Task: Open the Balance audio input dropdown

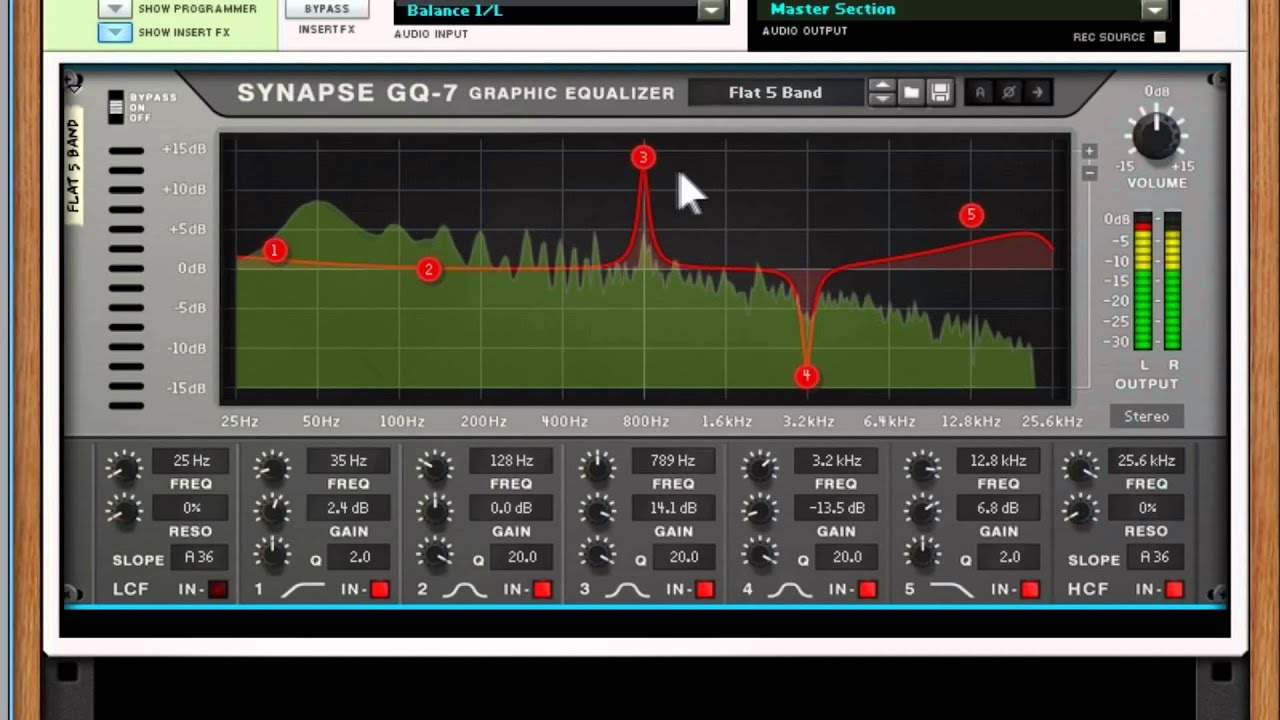Action: click(711, 10)
